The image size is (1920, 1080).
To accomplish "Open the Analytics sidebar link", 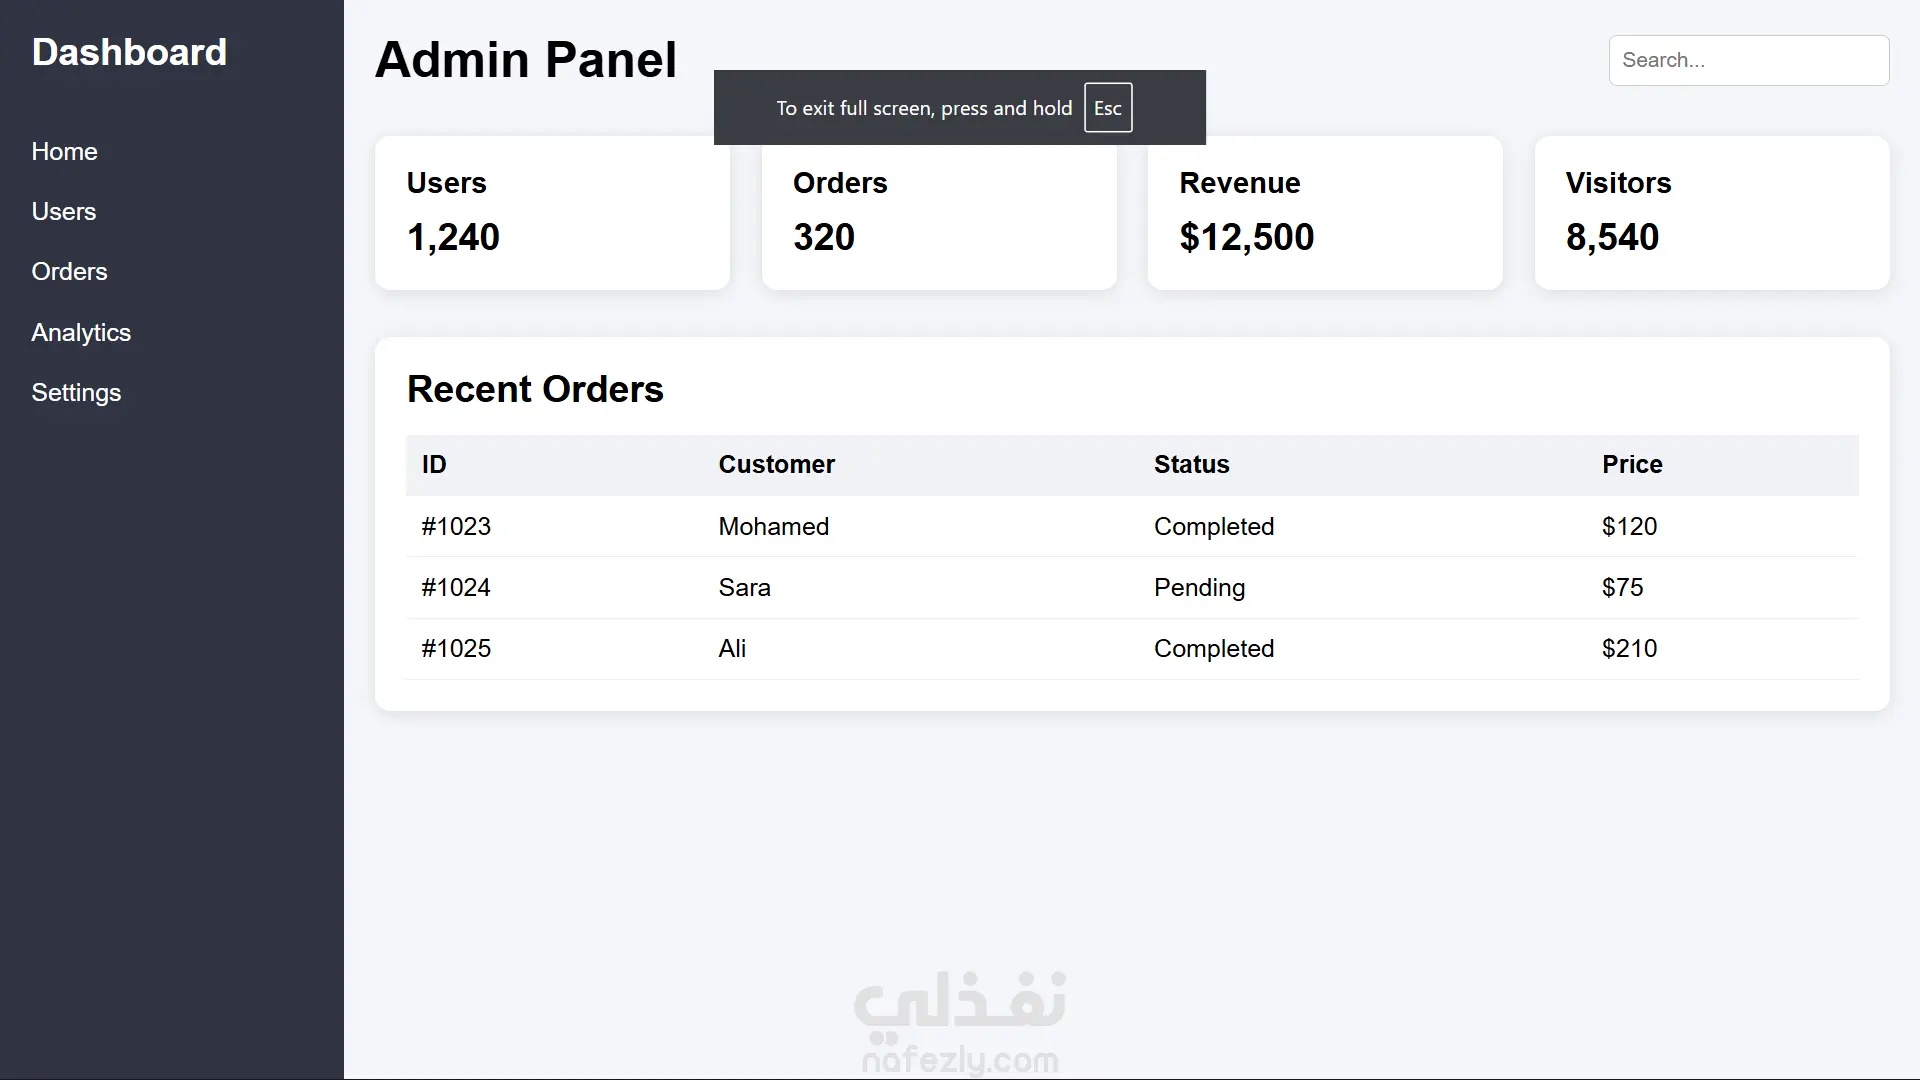I will (x=81, y=333).
